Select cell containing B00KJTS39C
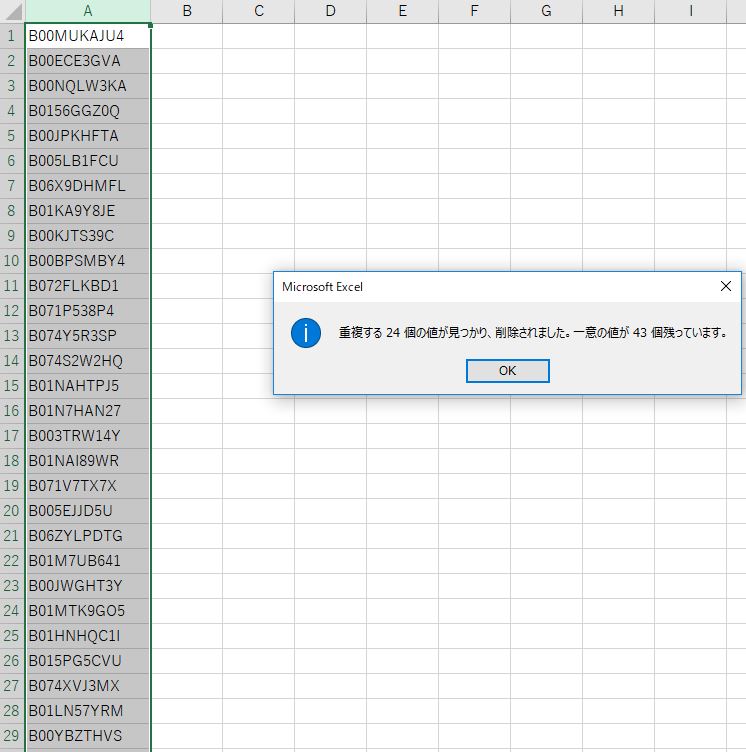The height and width of the screenshot is (752, 746). click(x=88, y=235)
